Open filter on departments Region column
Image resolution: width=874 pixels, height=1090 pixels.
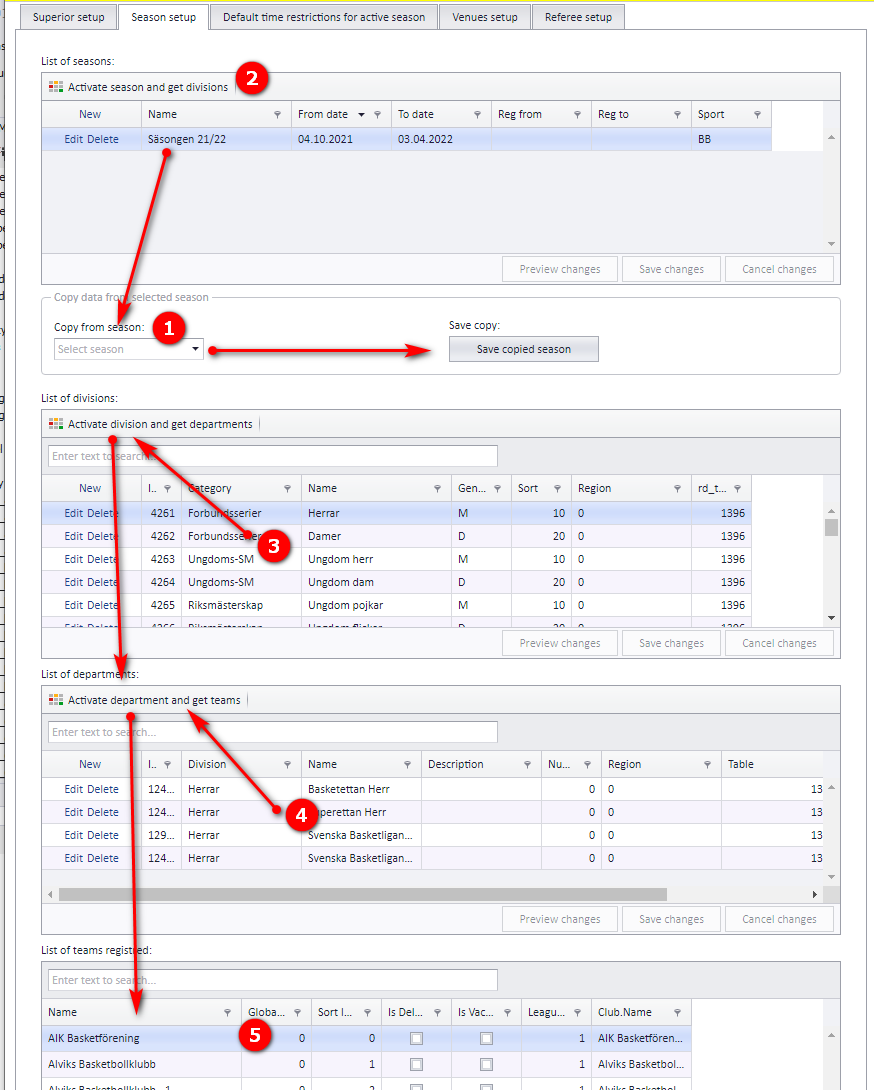707,765
